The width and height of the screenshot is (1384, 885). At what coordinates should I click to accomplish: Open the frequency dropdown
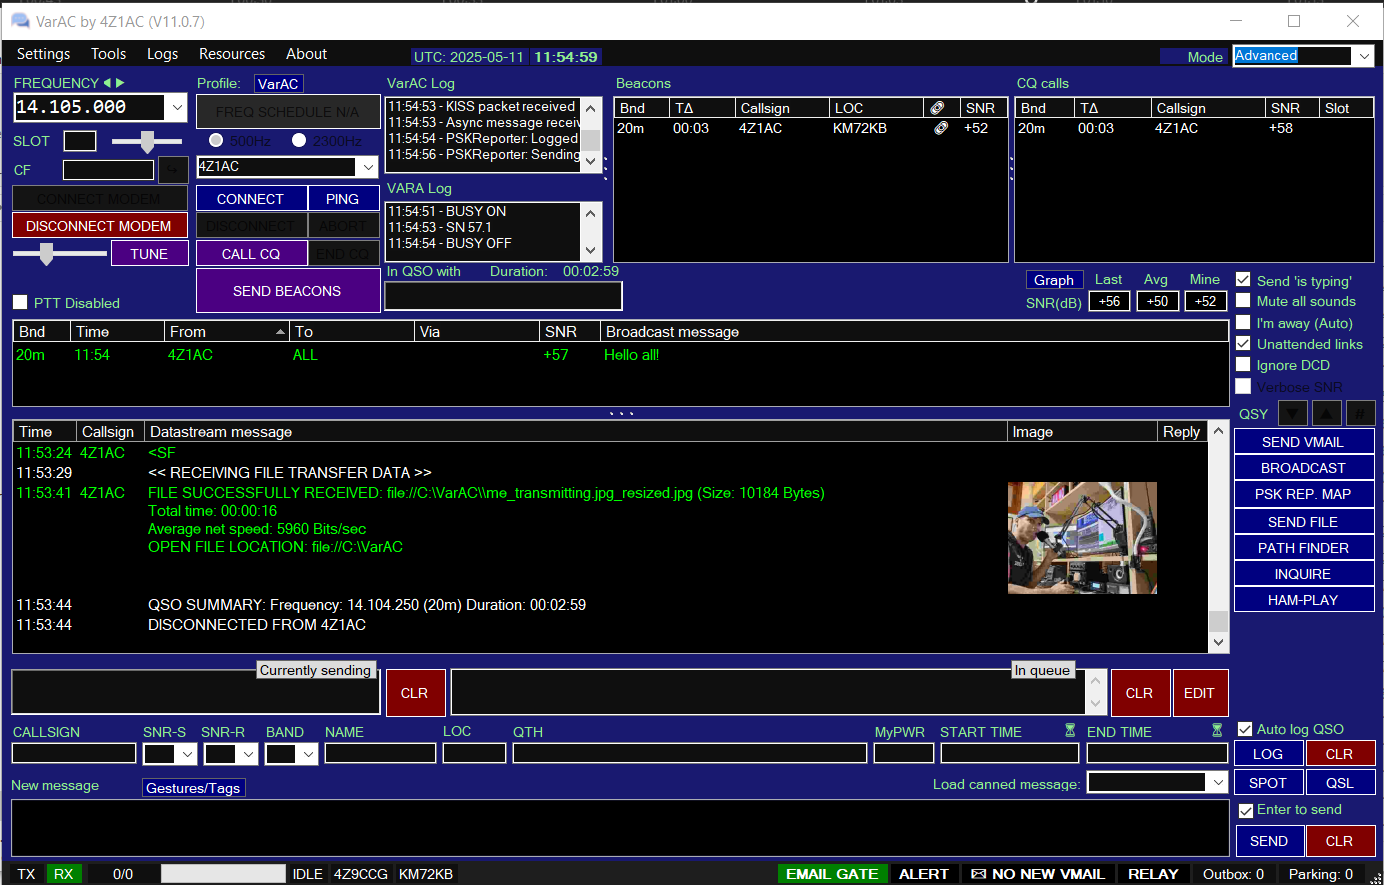click(x=177, y=107)
